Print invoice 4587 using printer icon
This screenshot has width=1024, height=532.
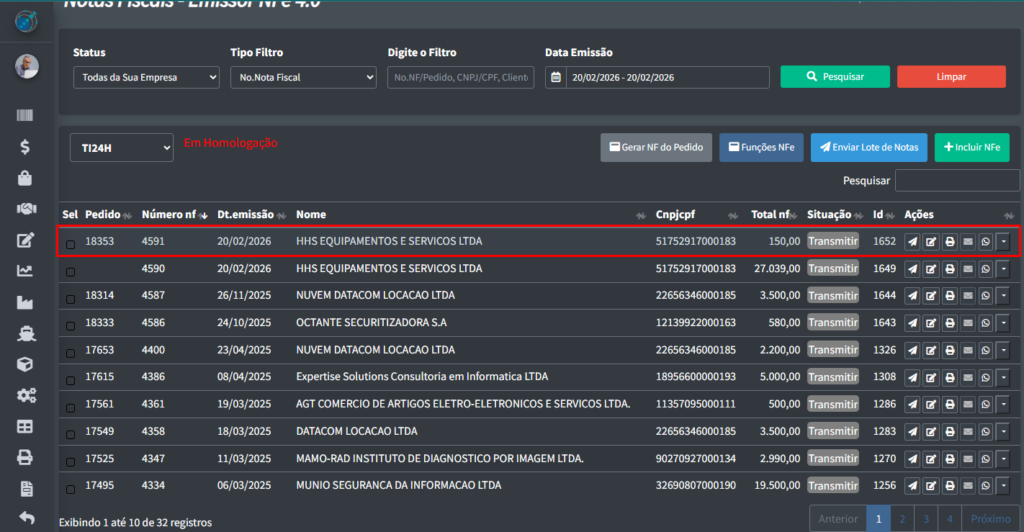click(949, 296)
